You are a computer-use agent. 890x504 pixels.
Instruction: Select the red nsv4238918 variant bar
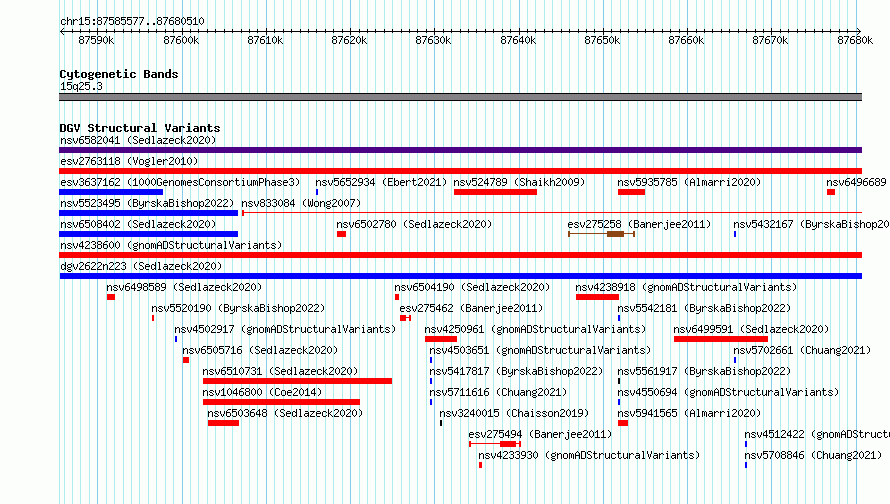597,297
